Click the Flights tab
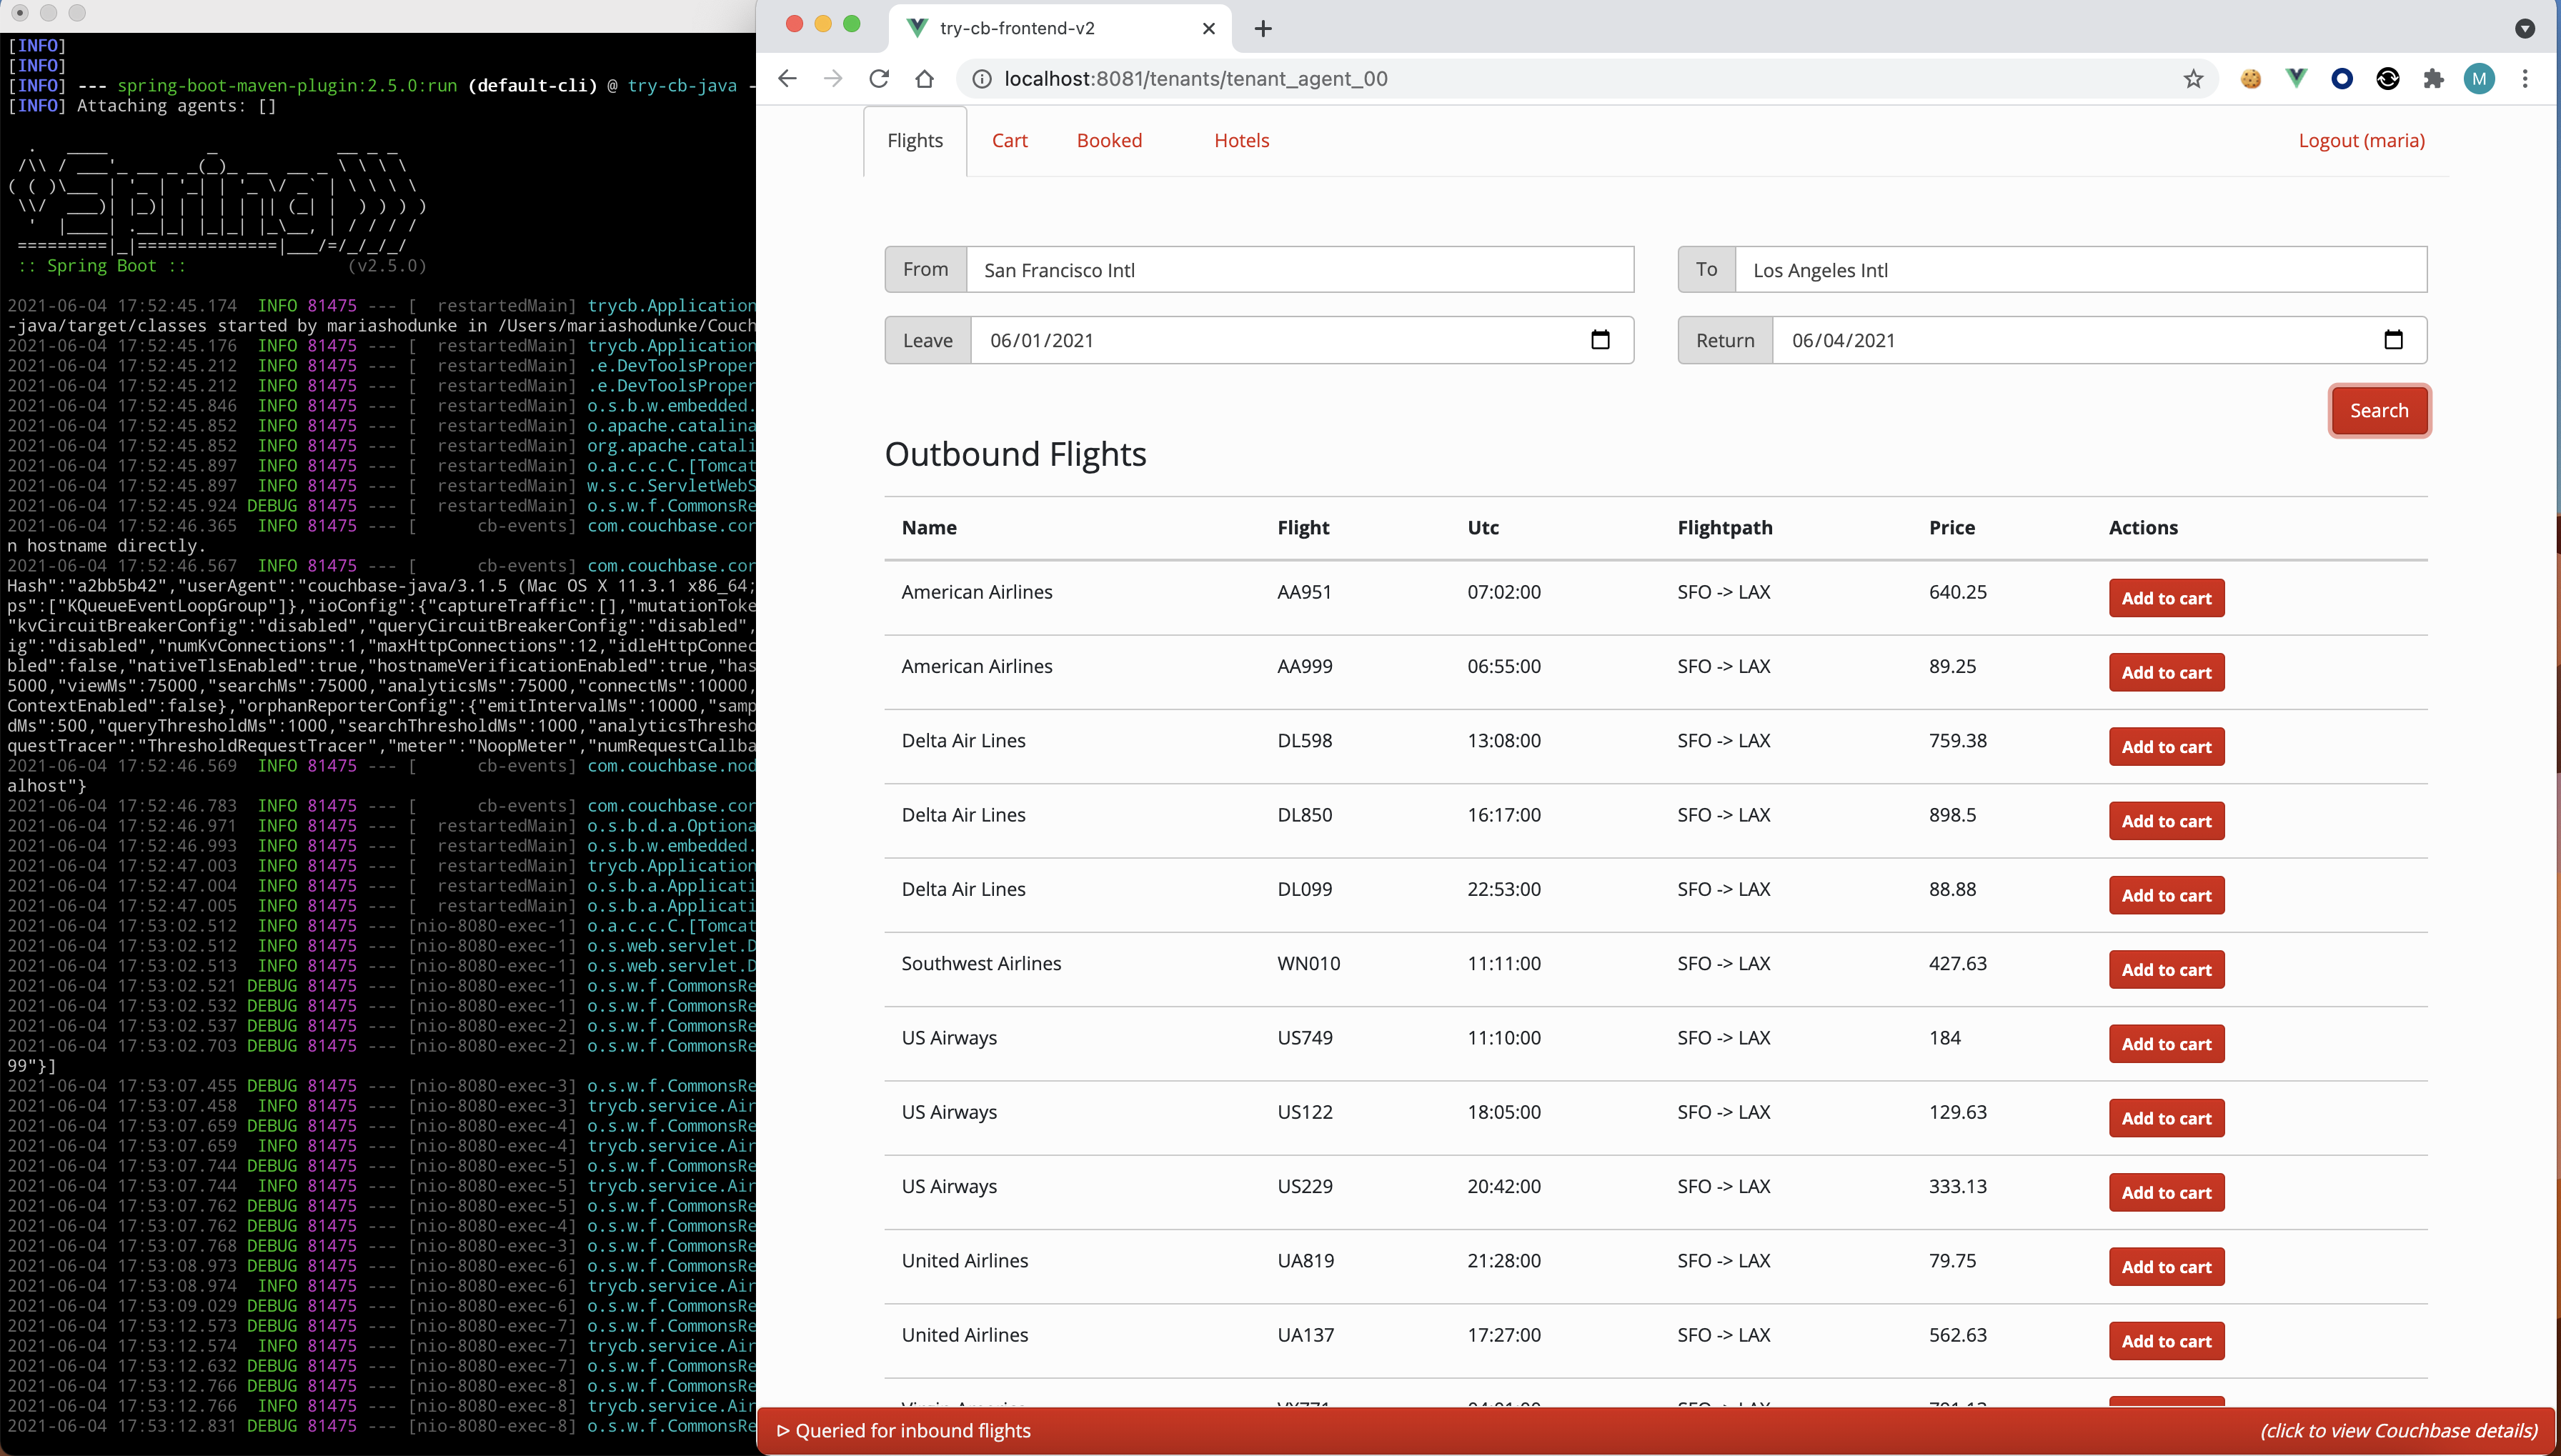2561x1456 pixels. (x=913, y=139)
